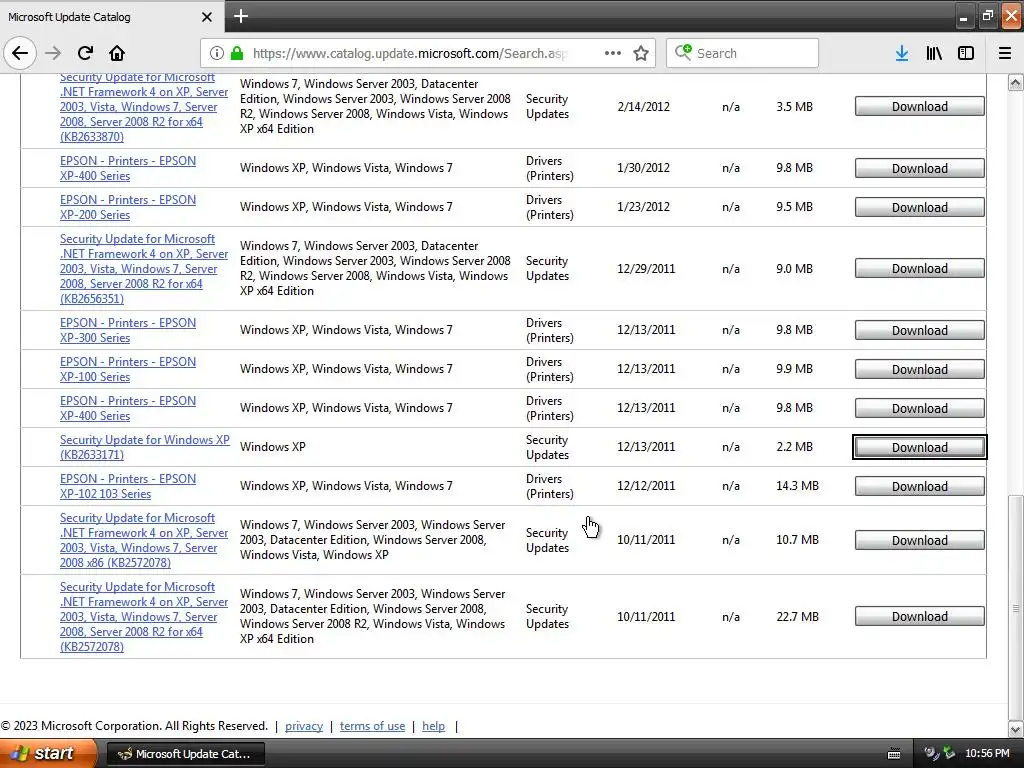The width and height of the screenshot is (1024, 768).
Task: Open EPSON XP-102 103 Series link
Action: click(x=128, y=486)
